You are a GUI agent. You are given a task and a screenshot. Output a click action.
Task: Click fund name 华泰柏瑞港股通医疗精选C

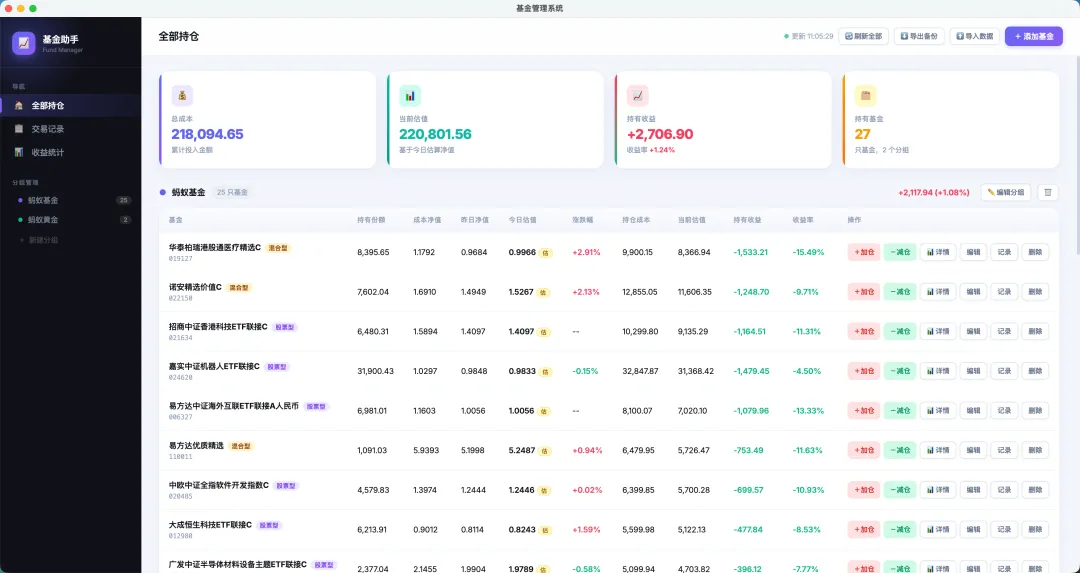tap(215, 247)
